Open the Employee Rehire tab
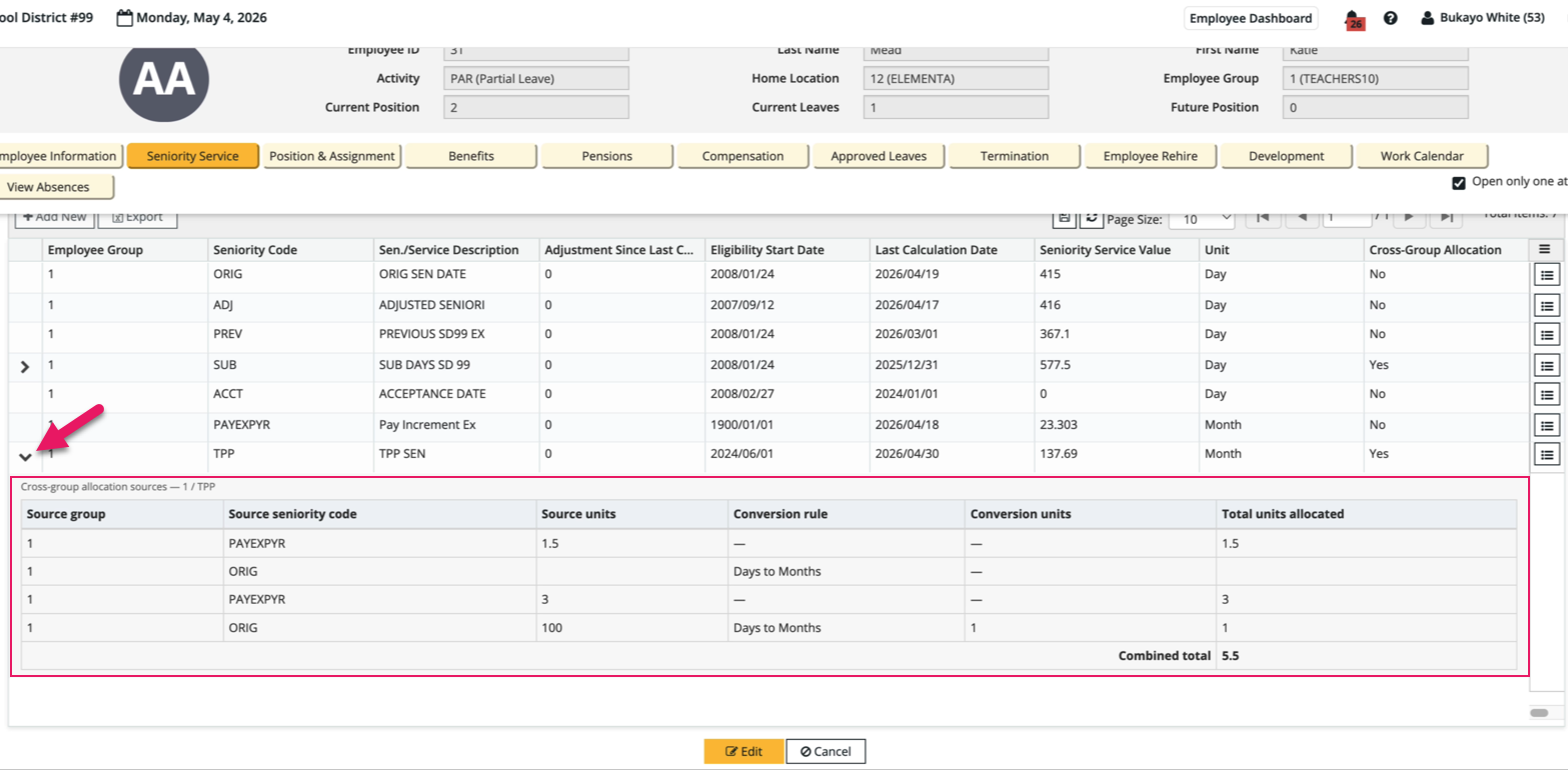The width and height of the screenshot is (1568, 770). click(1150, 156)
